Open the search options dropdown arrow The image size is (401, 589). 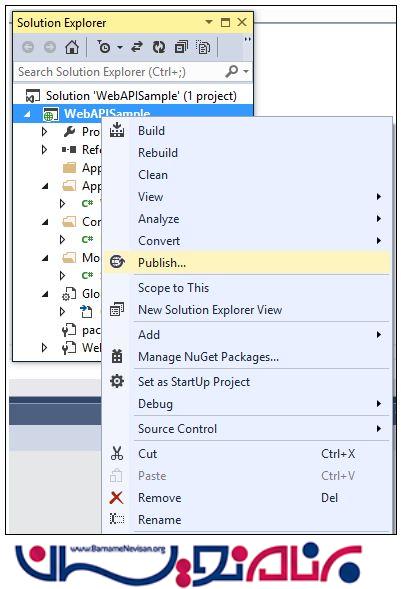pos(246,71)
